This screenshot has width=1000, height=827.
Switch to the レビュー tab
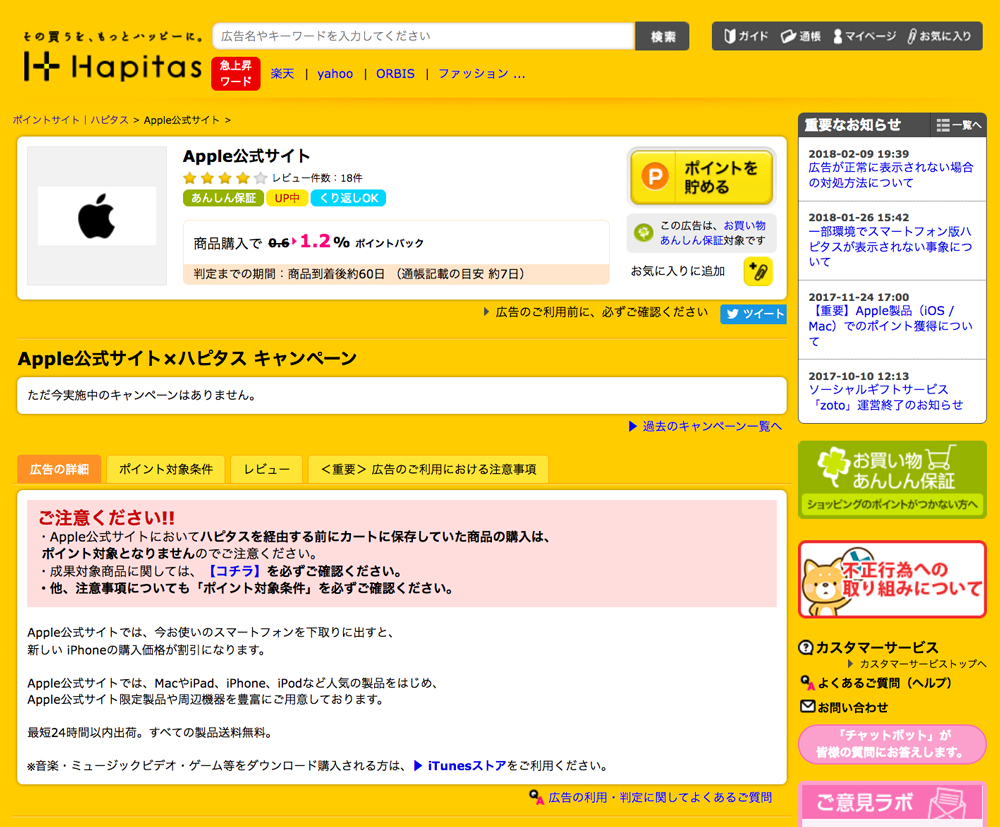tap(267, 469)
